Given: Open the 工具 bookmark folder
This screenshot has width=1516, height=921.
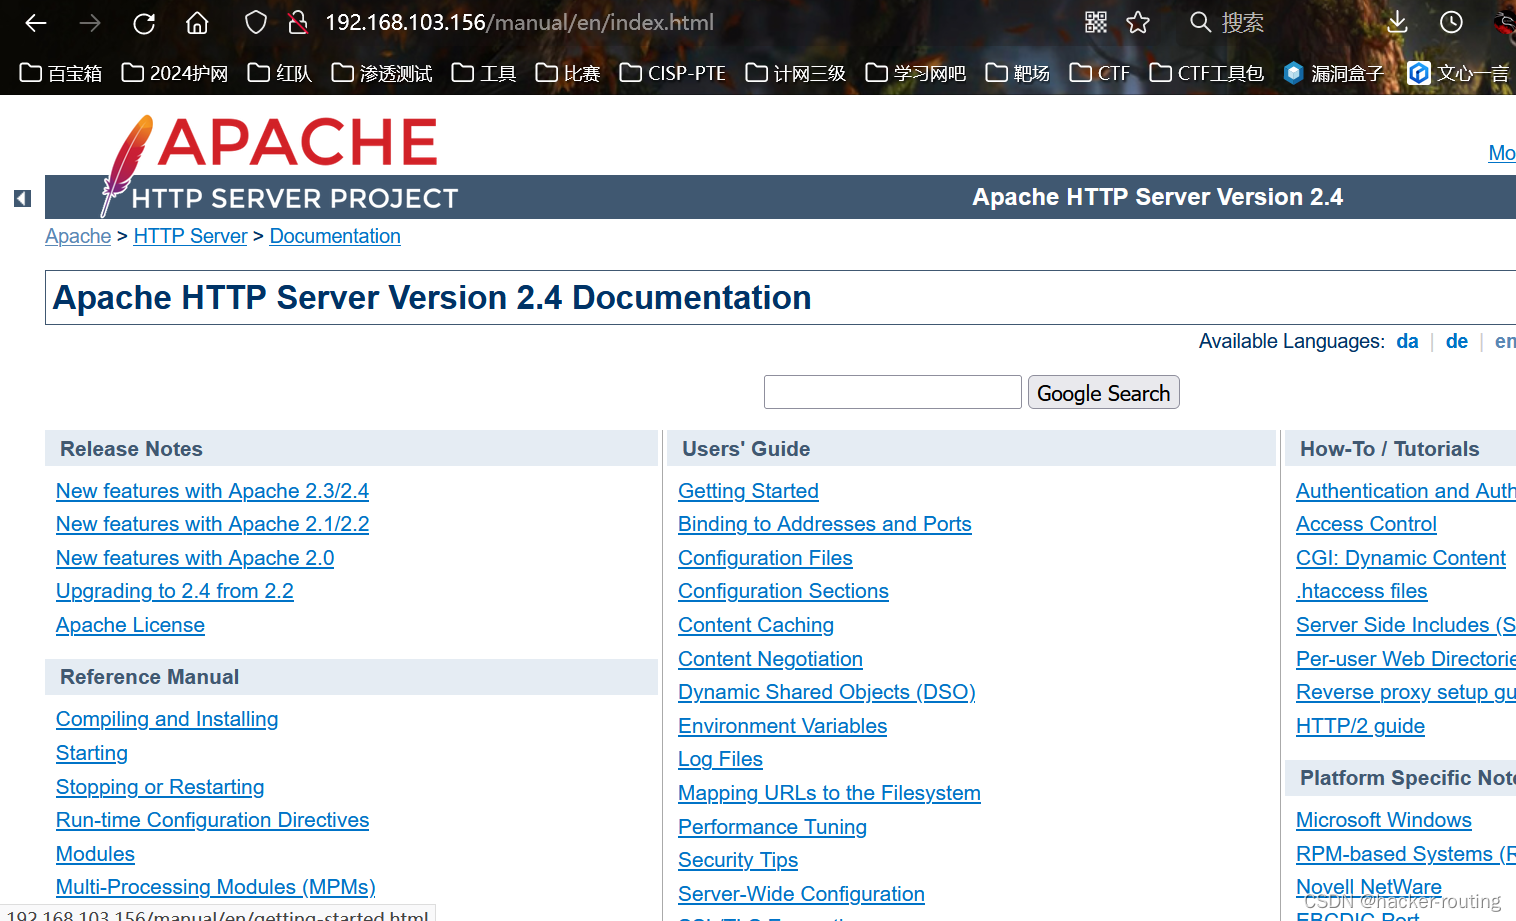Looking at the screenshot, I should [484, 73].
